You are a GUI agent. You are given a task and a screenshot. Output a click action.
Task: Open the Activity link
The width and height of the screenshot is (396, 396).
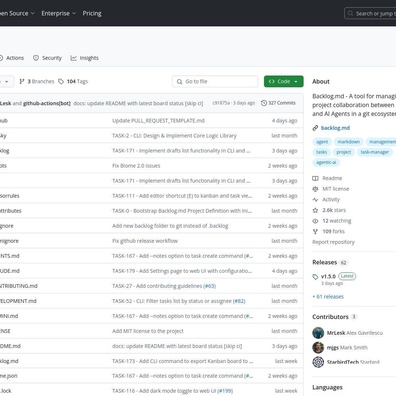pyautogui.click(x=331, y=200)
